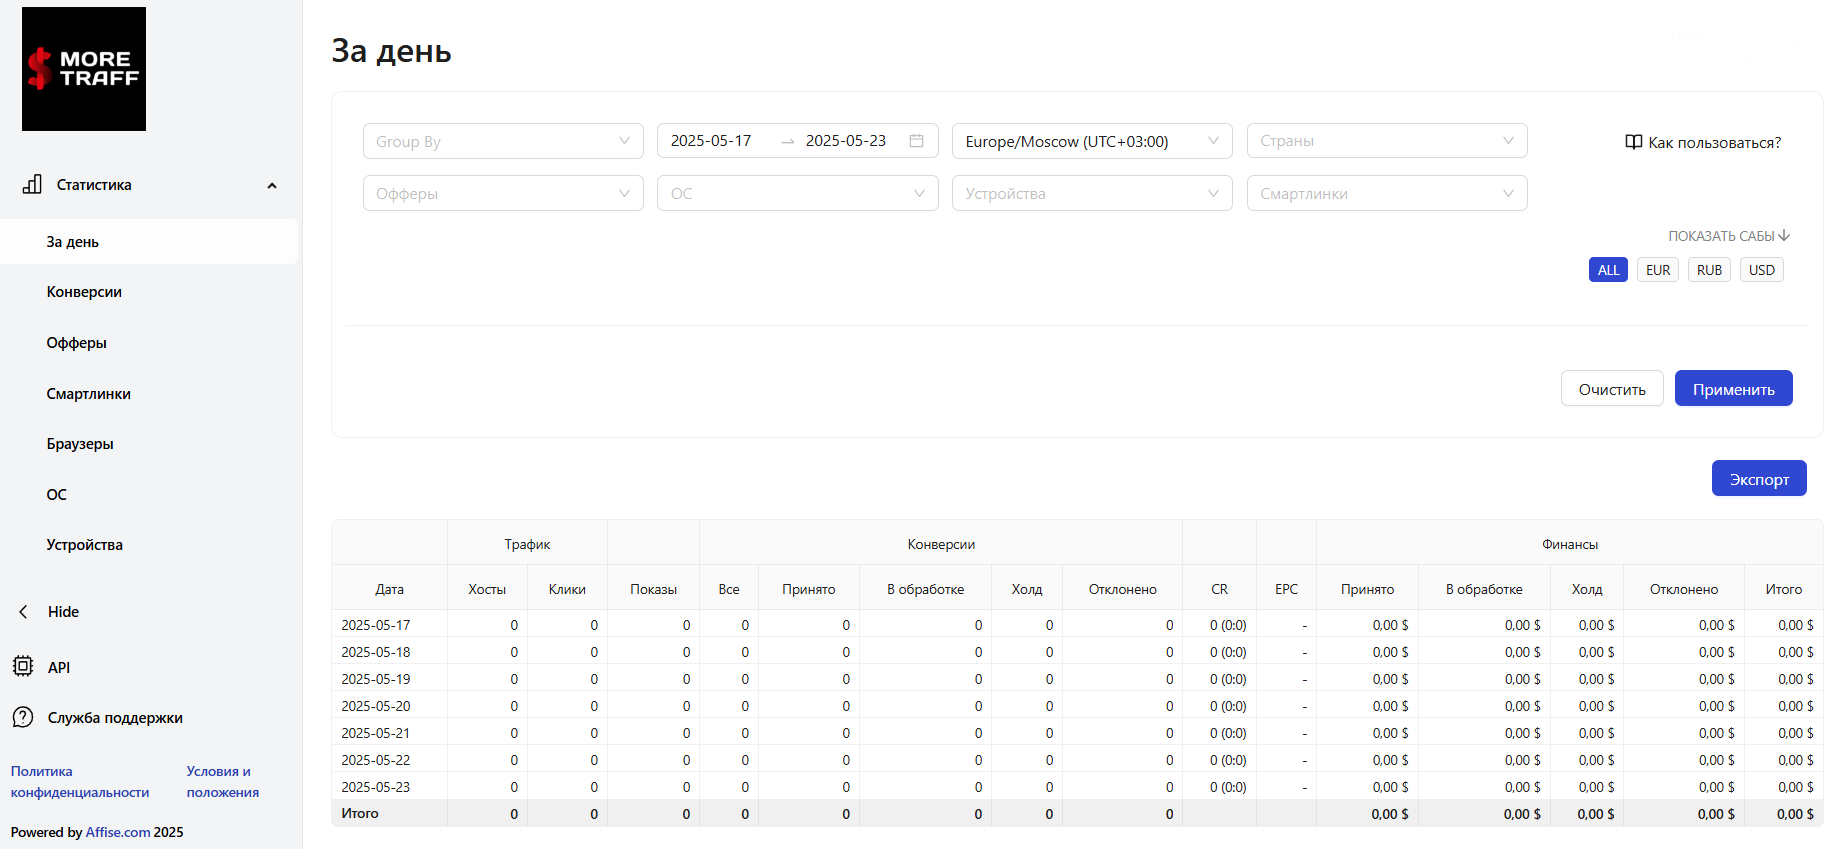Image resolution: width=1834 pixels, height=849 pixels.
Task: Open the Смартлинки filter dropdown
Action: coord(1387,193)
